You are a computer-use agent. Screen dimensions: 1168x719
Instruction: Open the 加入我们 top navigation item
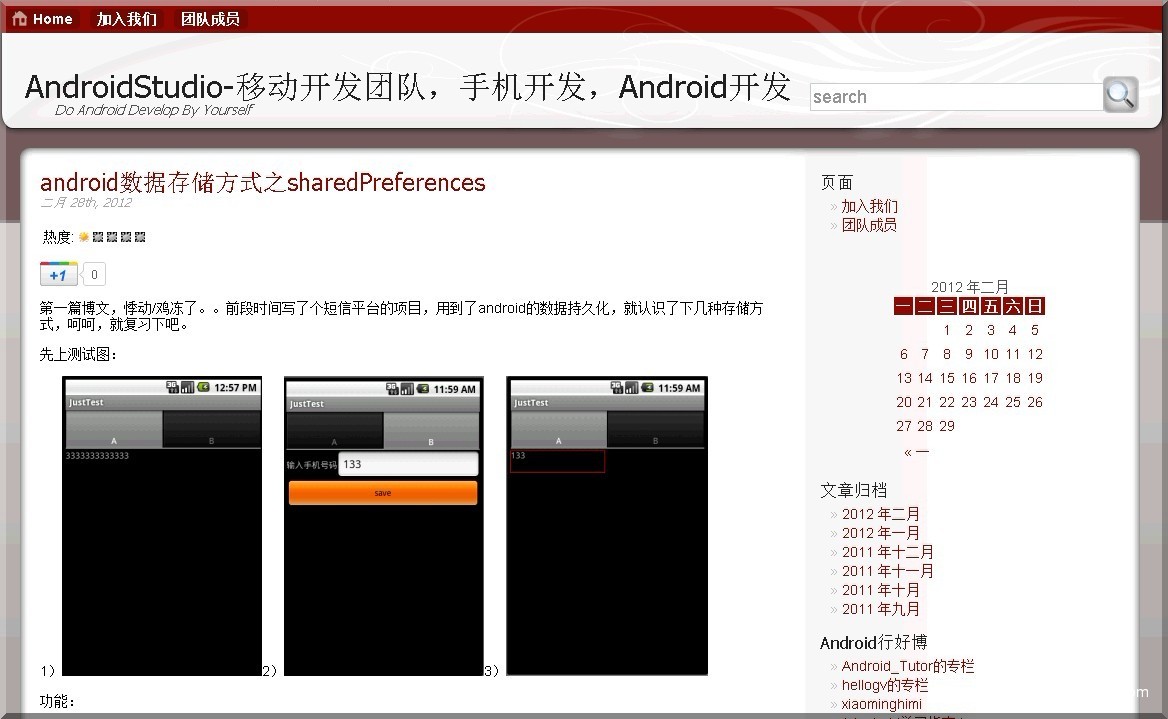click(127, 19)
